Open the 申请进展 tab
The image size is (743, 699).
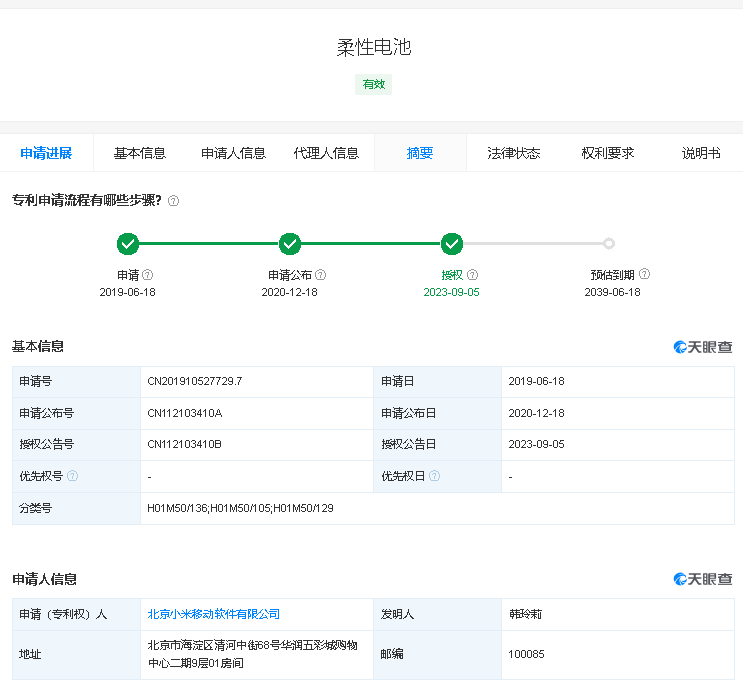click(46, 153)
